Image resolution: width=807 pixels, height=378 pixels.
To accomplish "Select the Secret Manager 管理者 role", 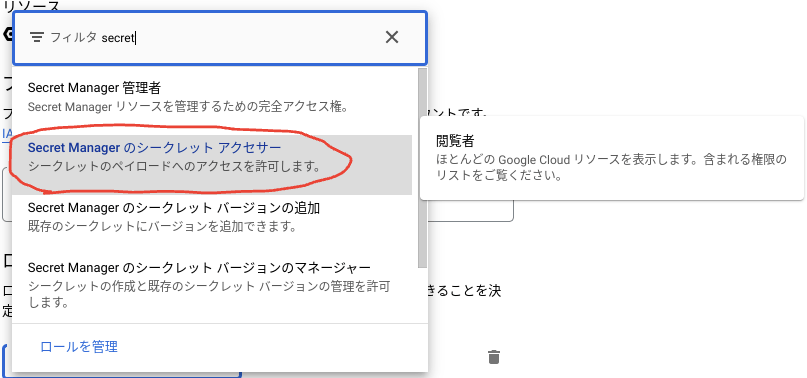I will (x=212, y=97).
